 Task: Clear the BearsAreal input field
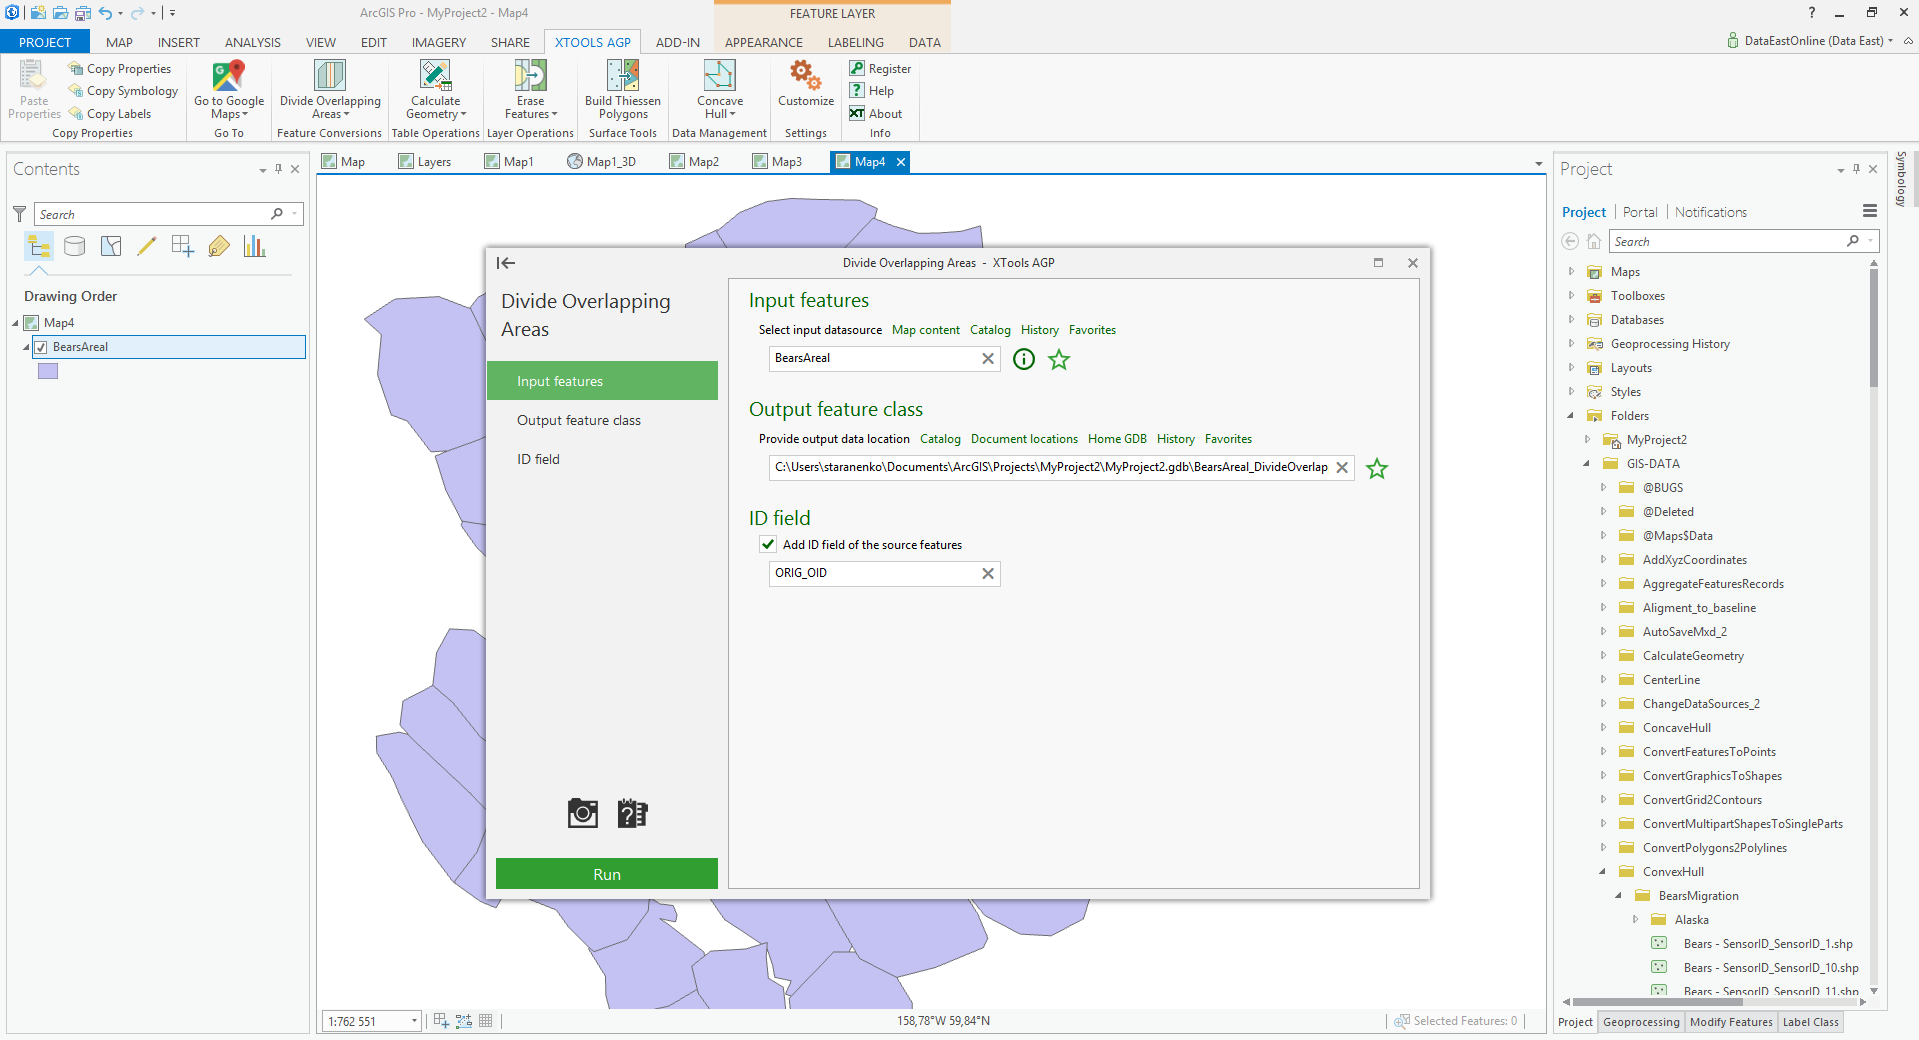[988, 359]
